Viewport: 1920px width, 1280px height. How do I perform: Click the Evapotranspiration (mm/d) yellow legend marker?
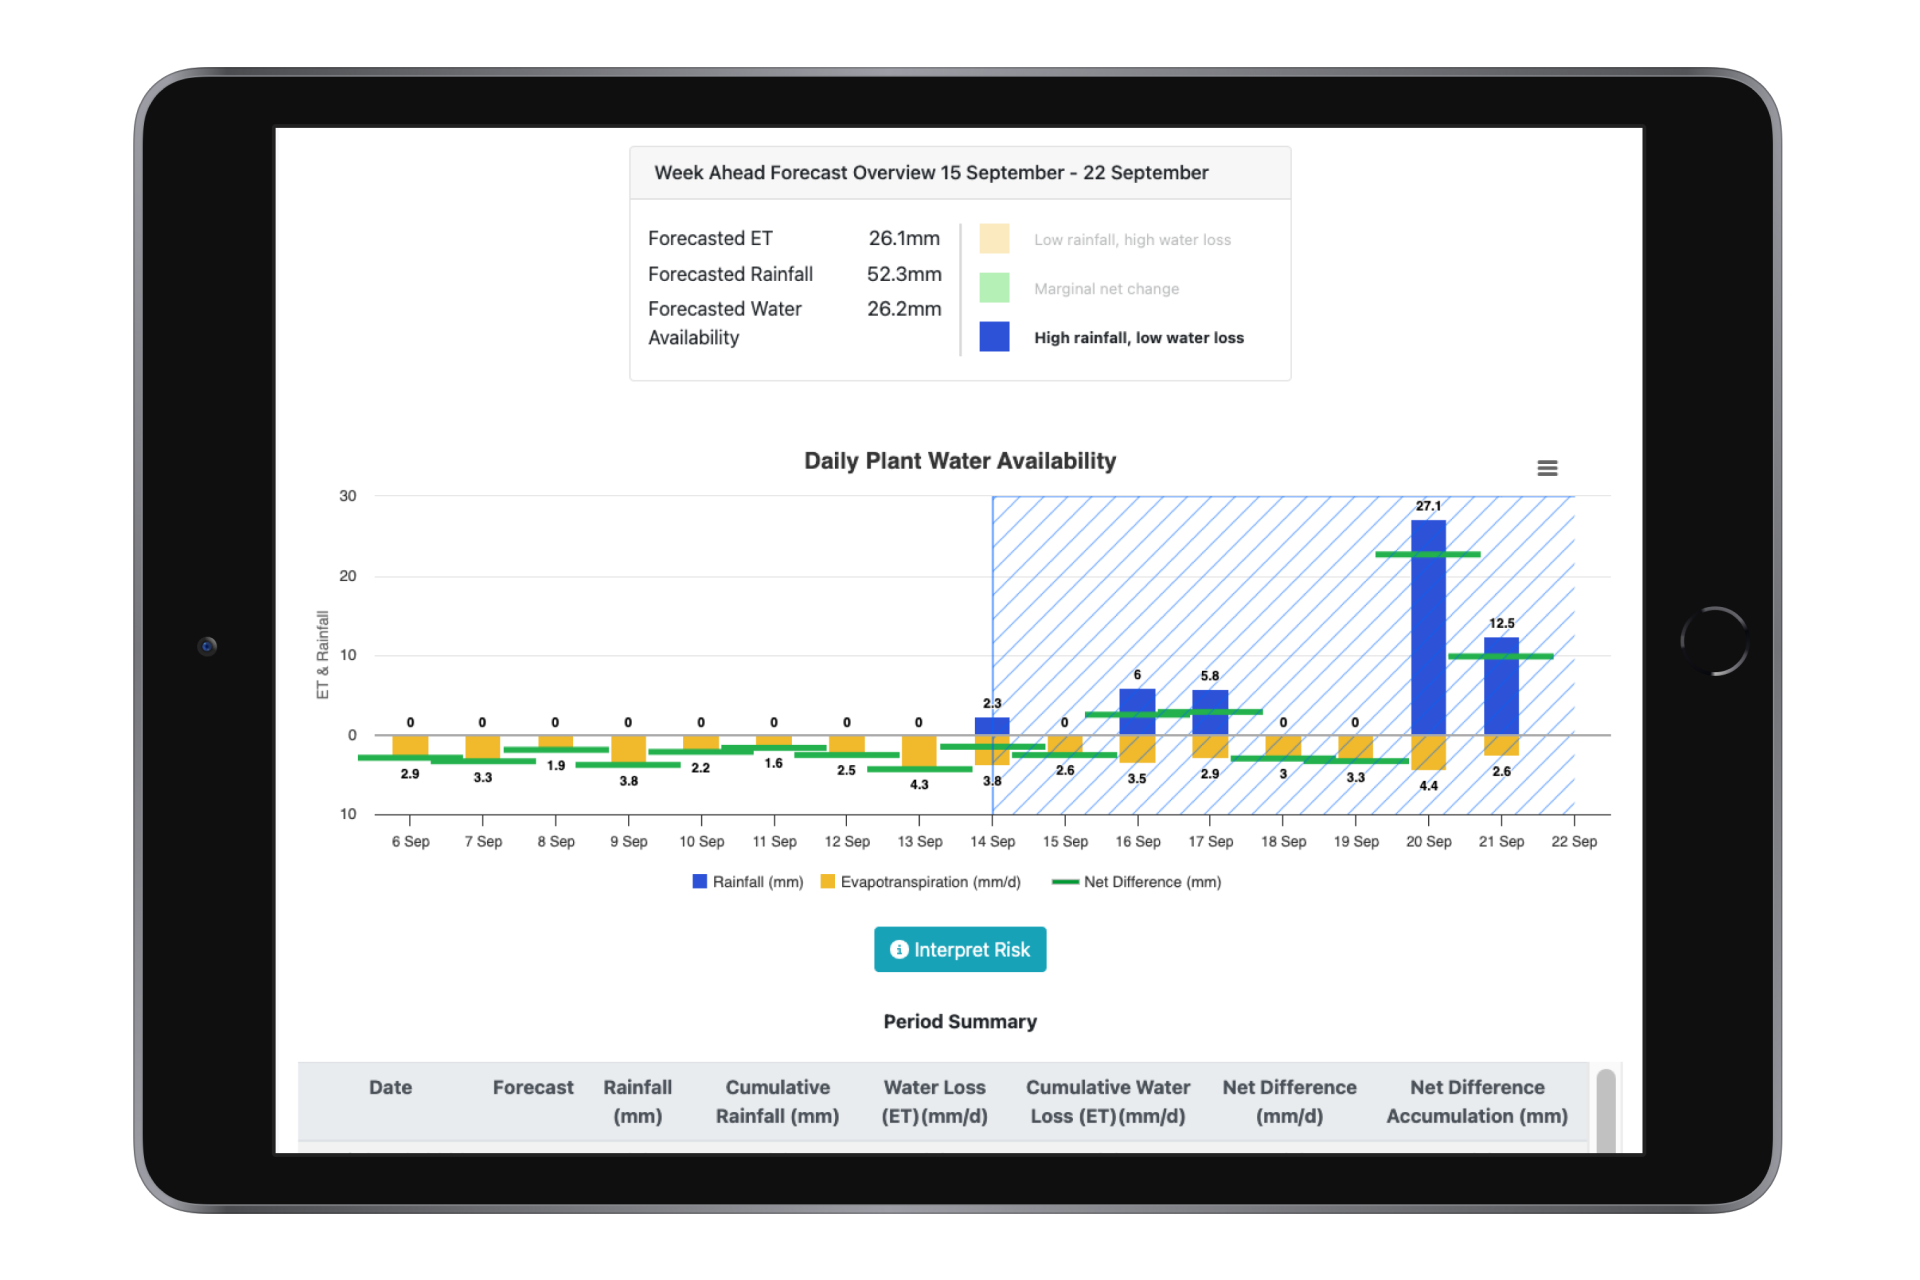(x=826, y=881)
